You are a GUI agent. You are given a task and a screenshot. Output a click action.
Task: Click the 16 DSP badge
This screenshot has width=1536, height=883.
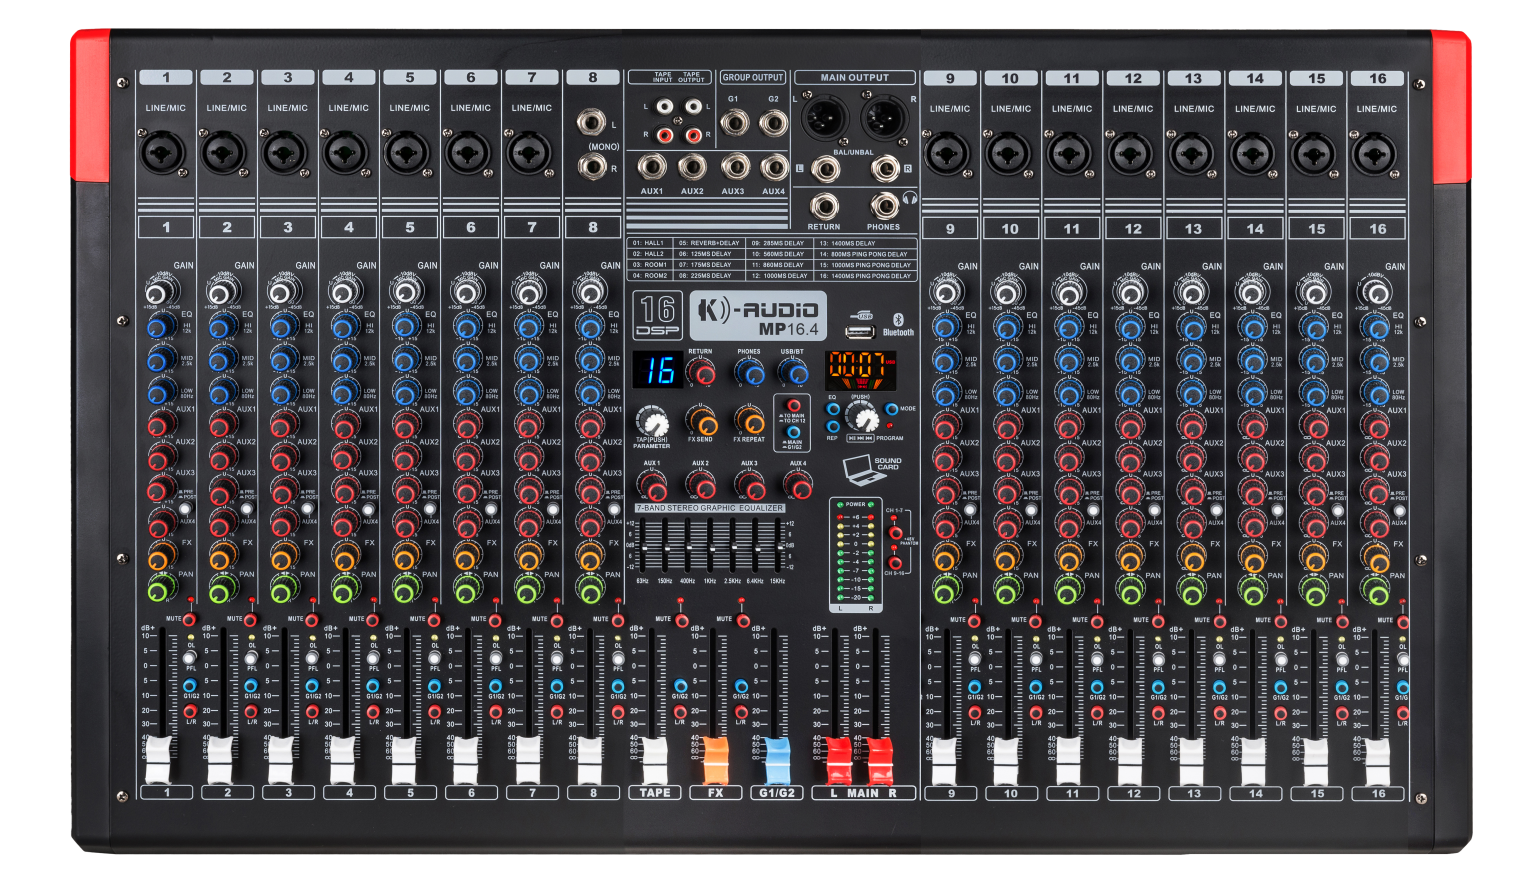point(657,314)
